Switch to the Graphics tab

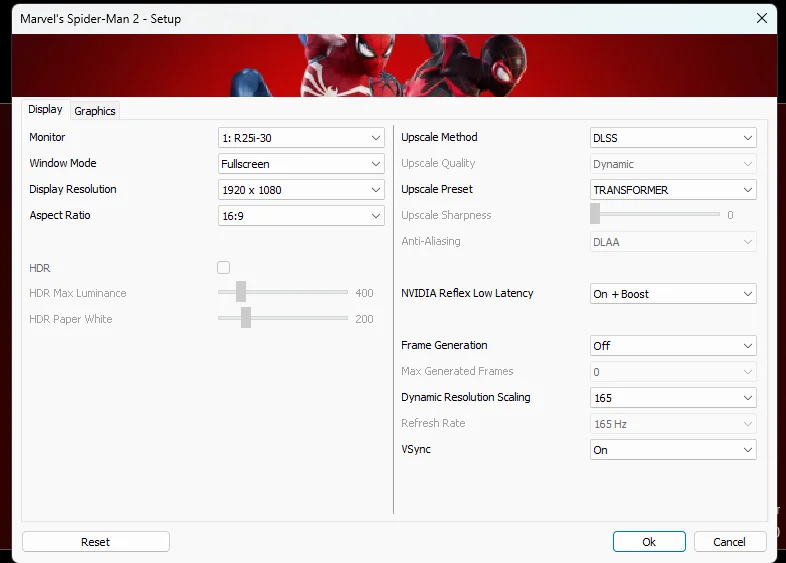(x=95, y=111)
